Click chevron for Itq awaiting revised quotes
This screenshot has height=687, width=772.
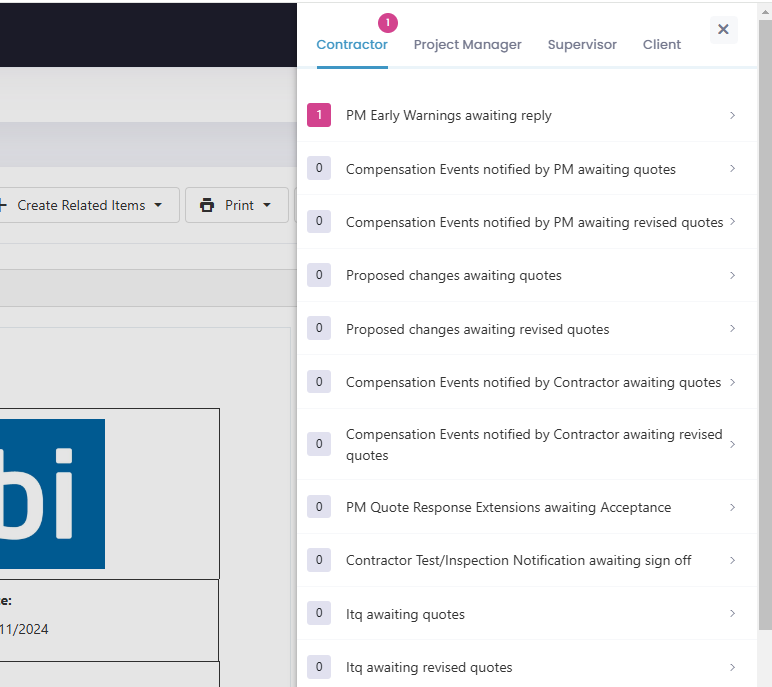point(732,667)
